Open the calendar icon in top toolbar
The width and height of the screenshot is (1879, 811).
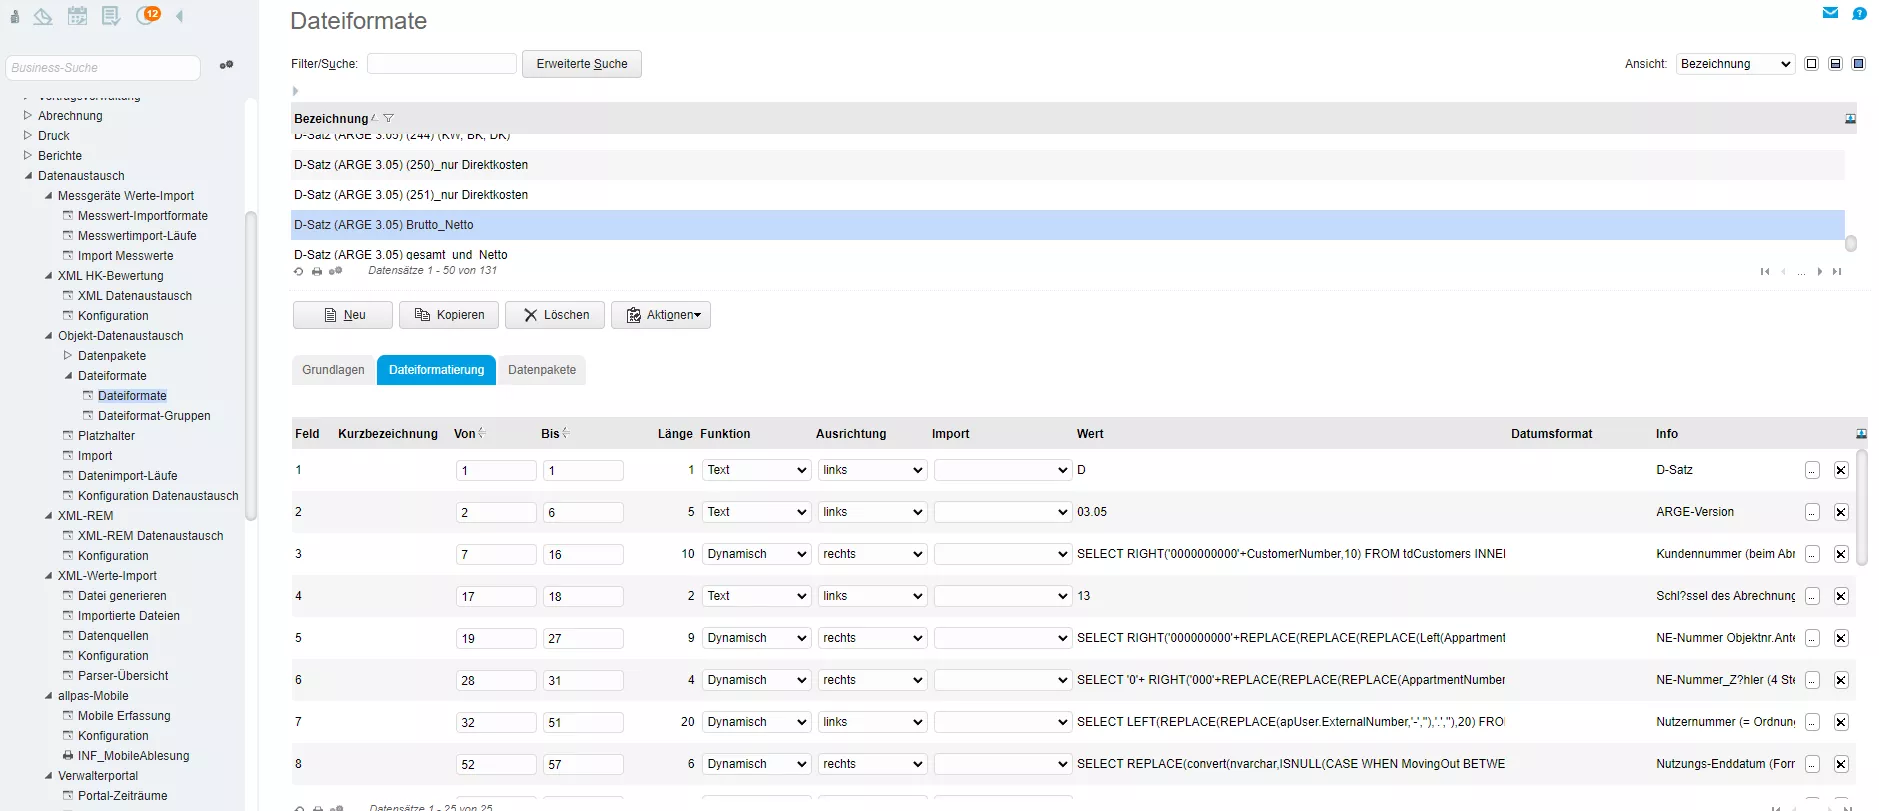pyautogui.click(x=77, y=15)
